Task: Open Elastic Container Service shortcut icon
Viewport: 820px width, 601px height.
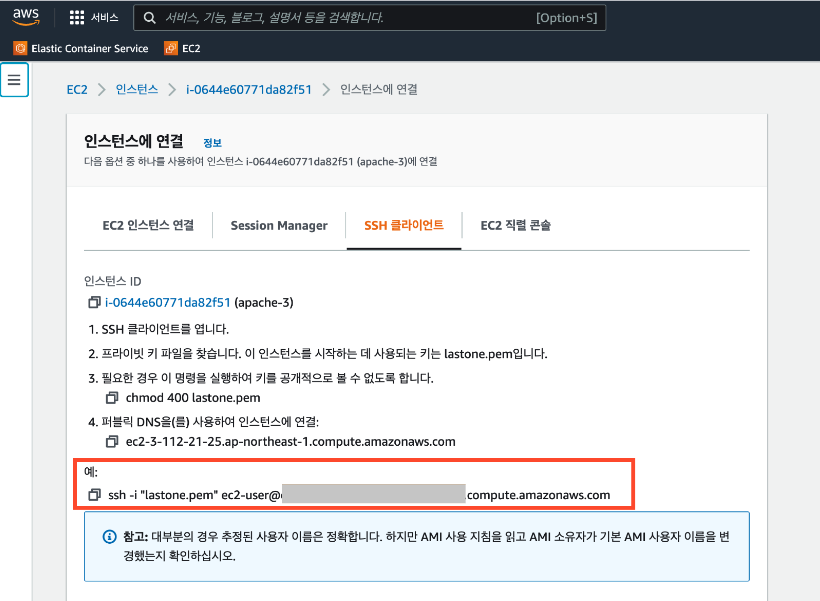Action: pyautogui.click(x=20, y=48)
